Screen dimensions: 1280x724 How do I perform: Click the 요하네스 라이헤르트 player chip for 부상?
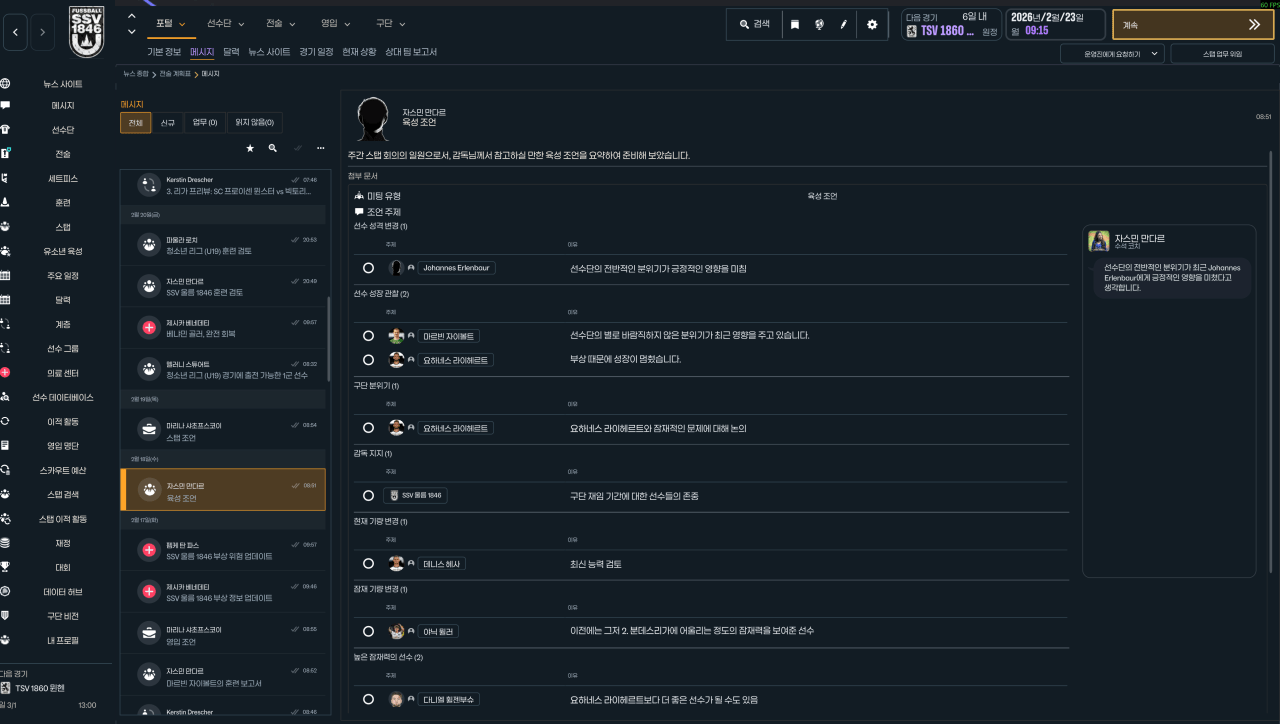[x=456, y=360]
